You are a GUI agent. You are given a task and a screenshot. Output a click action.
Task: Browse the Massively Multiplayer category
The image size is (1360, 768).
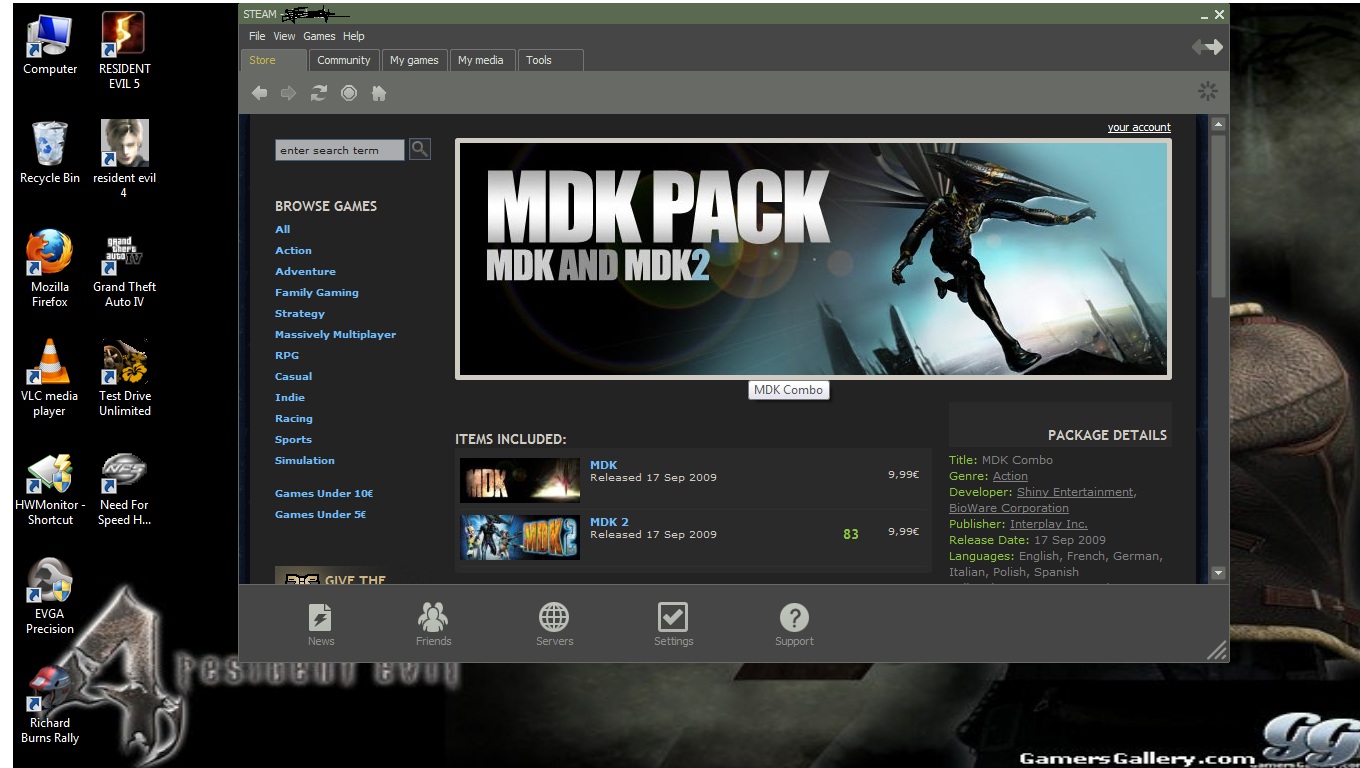pos(335,334)
